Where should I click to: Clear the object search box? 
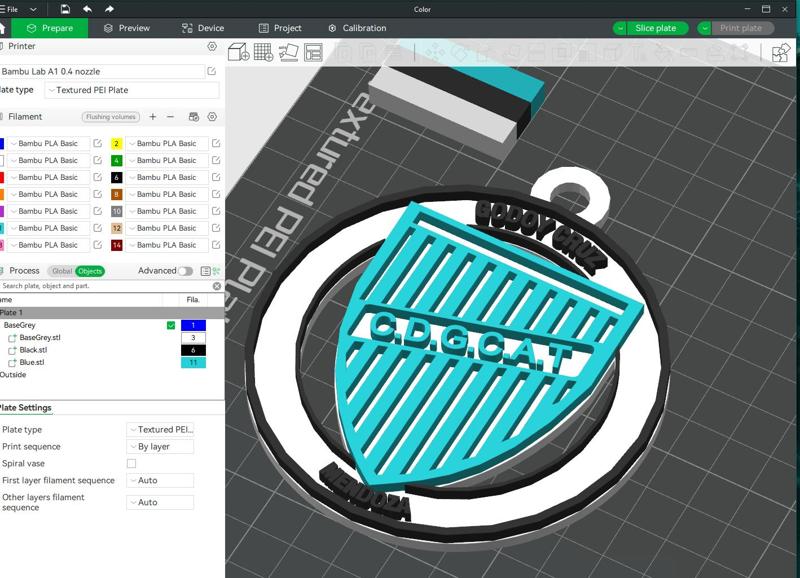(217, 286)
